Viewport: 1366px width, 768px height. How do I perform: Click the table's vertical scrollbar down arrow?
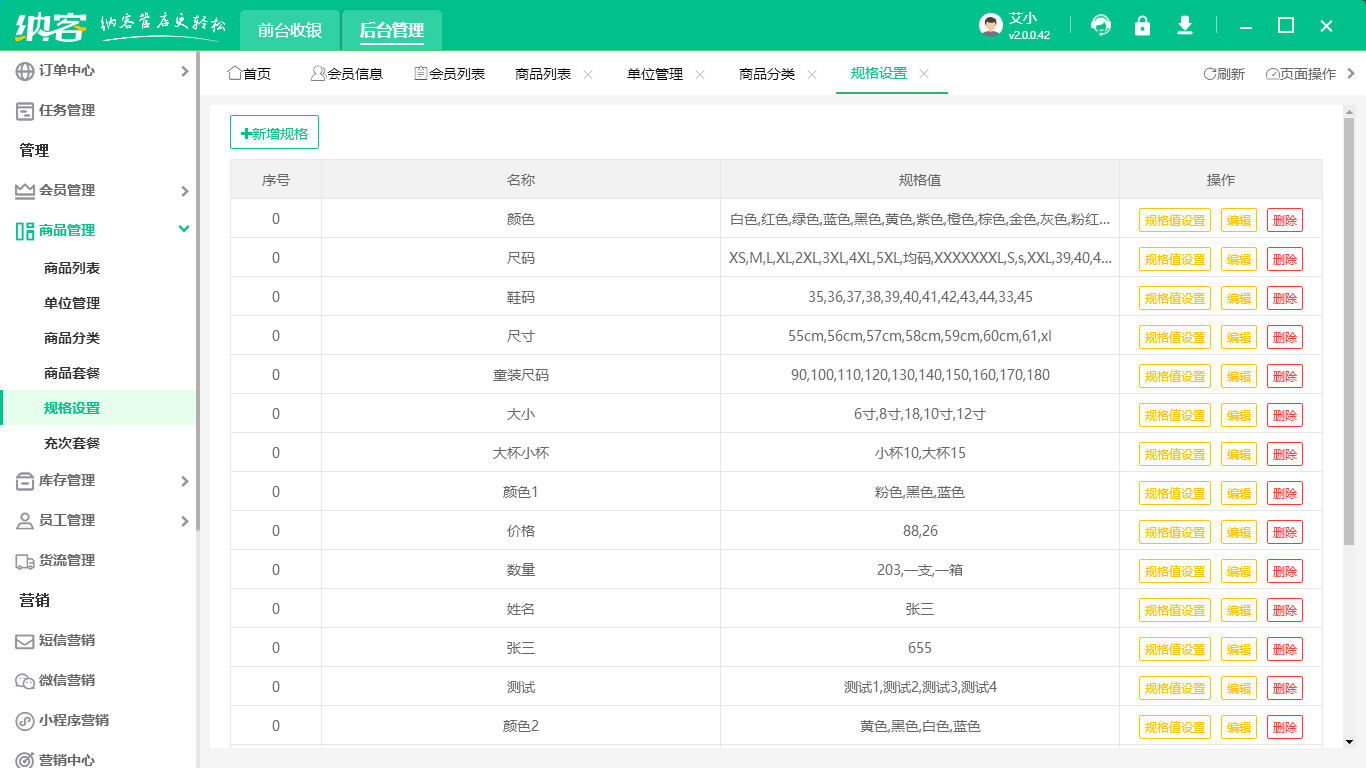1348,741
